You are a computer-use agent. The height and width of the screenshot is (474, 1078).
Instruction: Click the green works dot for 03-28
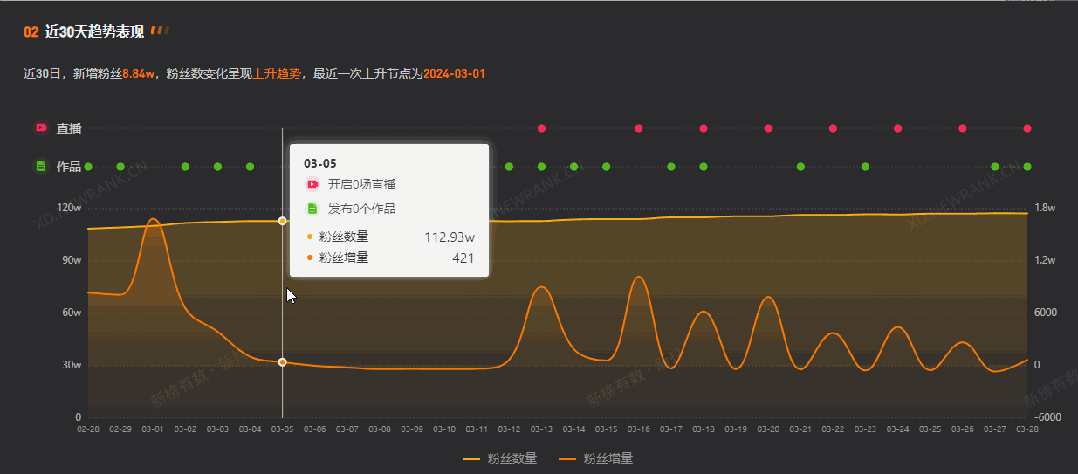(1027, 166)
